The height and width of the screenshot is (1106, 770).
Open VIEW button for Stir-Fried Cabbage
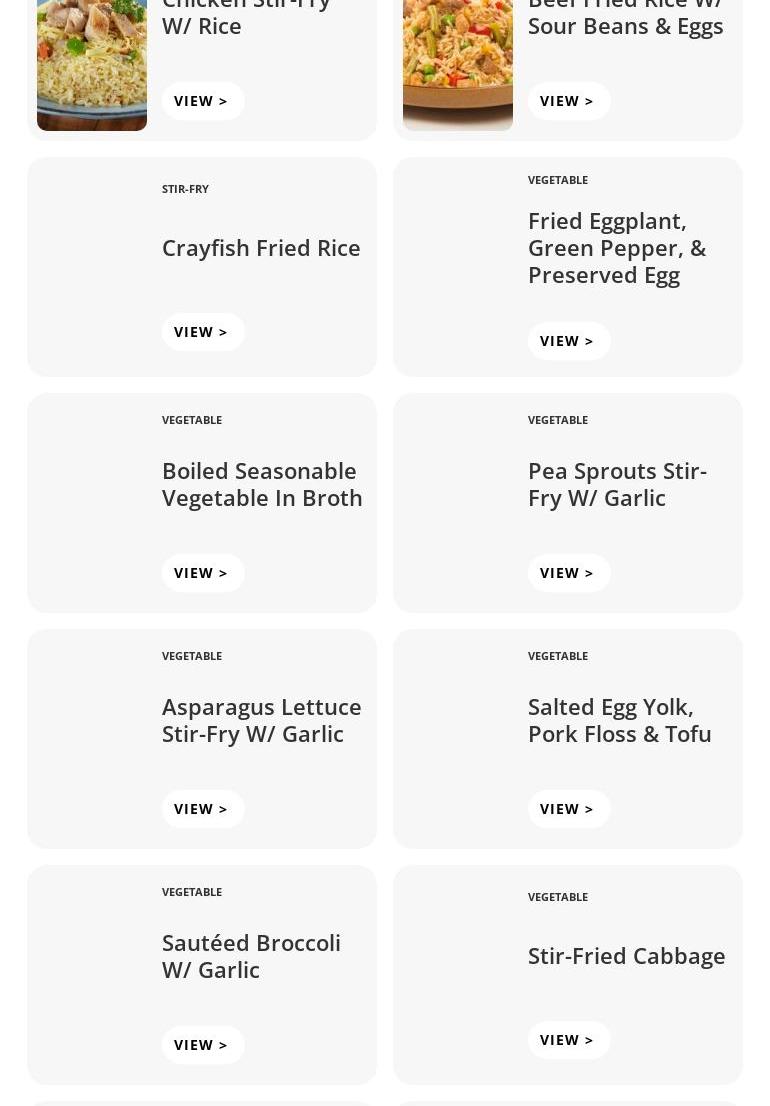point(568,1040)
